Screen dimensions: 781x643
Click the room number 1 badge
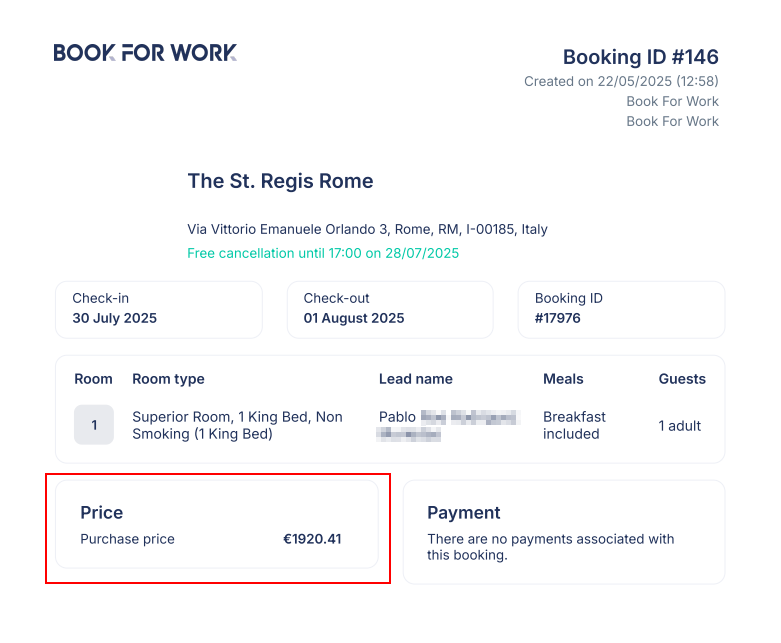coord(94,425)
